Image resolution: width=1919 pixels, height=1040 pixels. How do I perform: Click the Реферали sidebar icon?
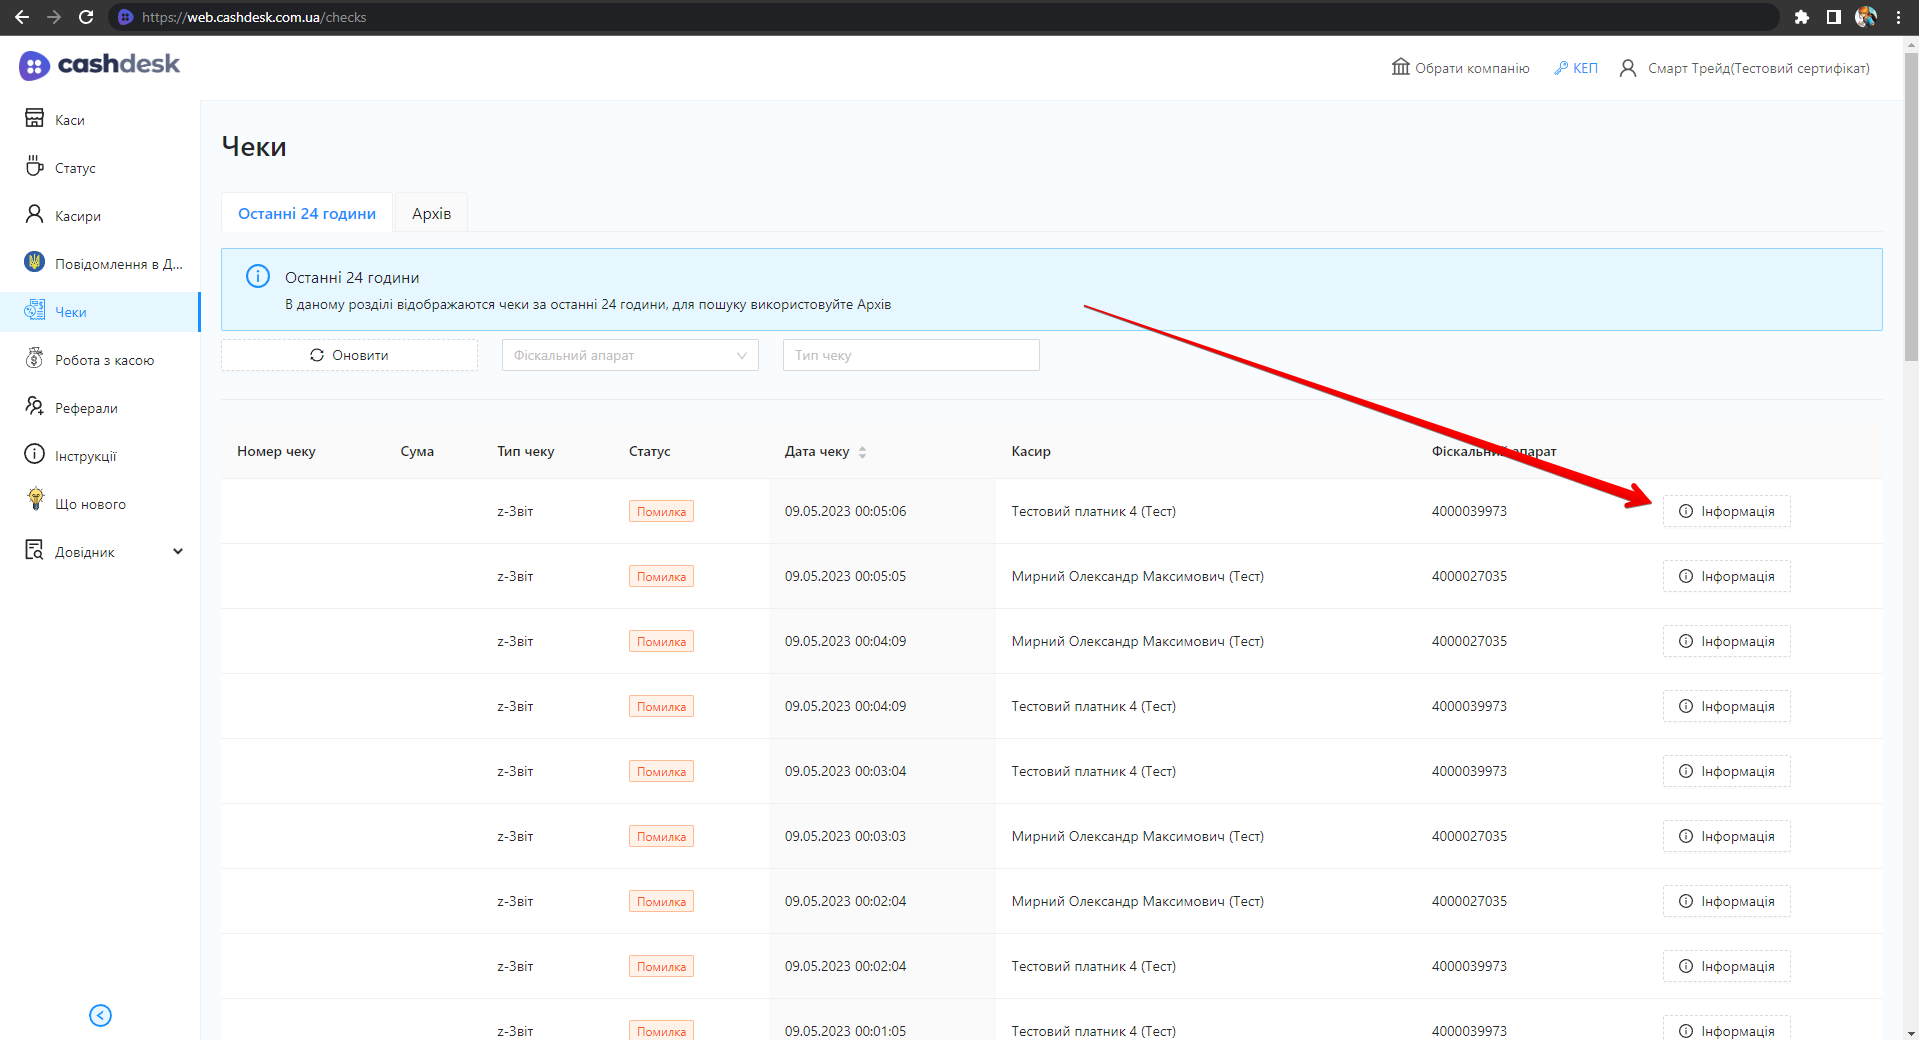pos(34,406)
